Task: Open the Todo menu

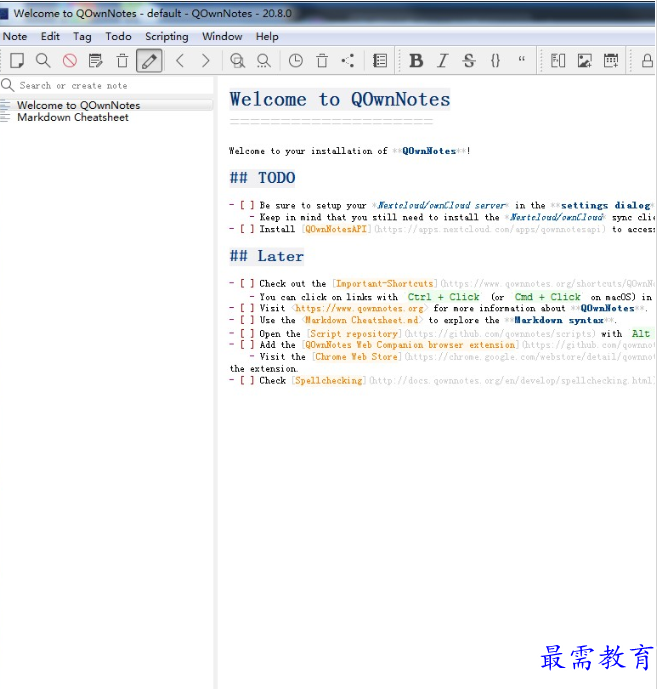Action: pos(118,36)
